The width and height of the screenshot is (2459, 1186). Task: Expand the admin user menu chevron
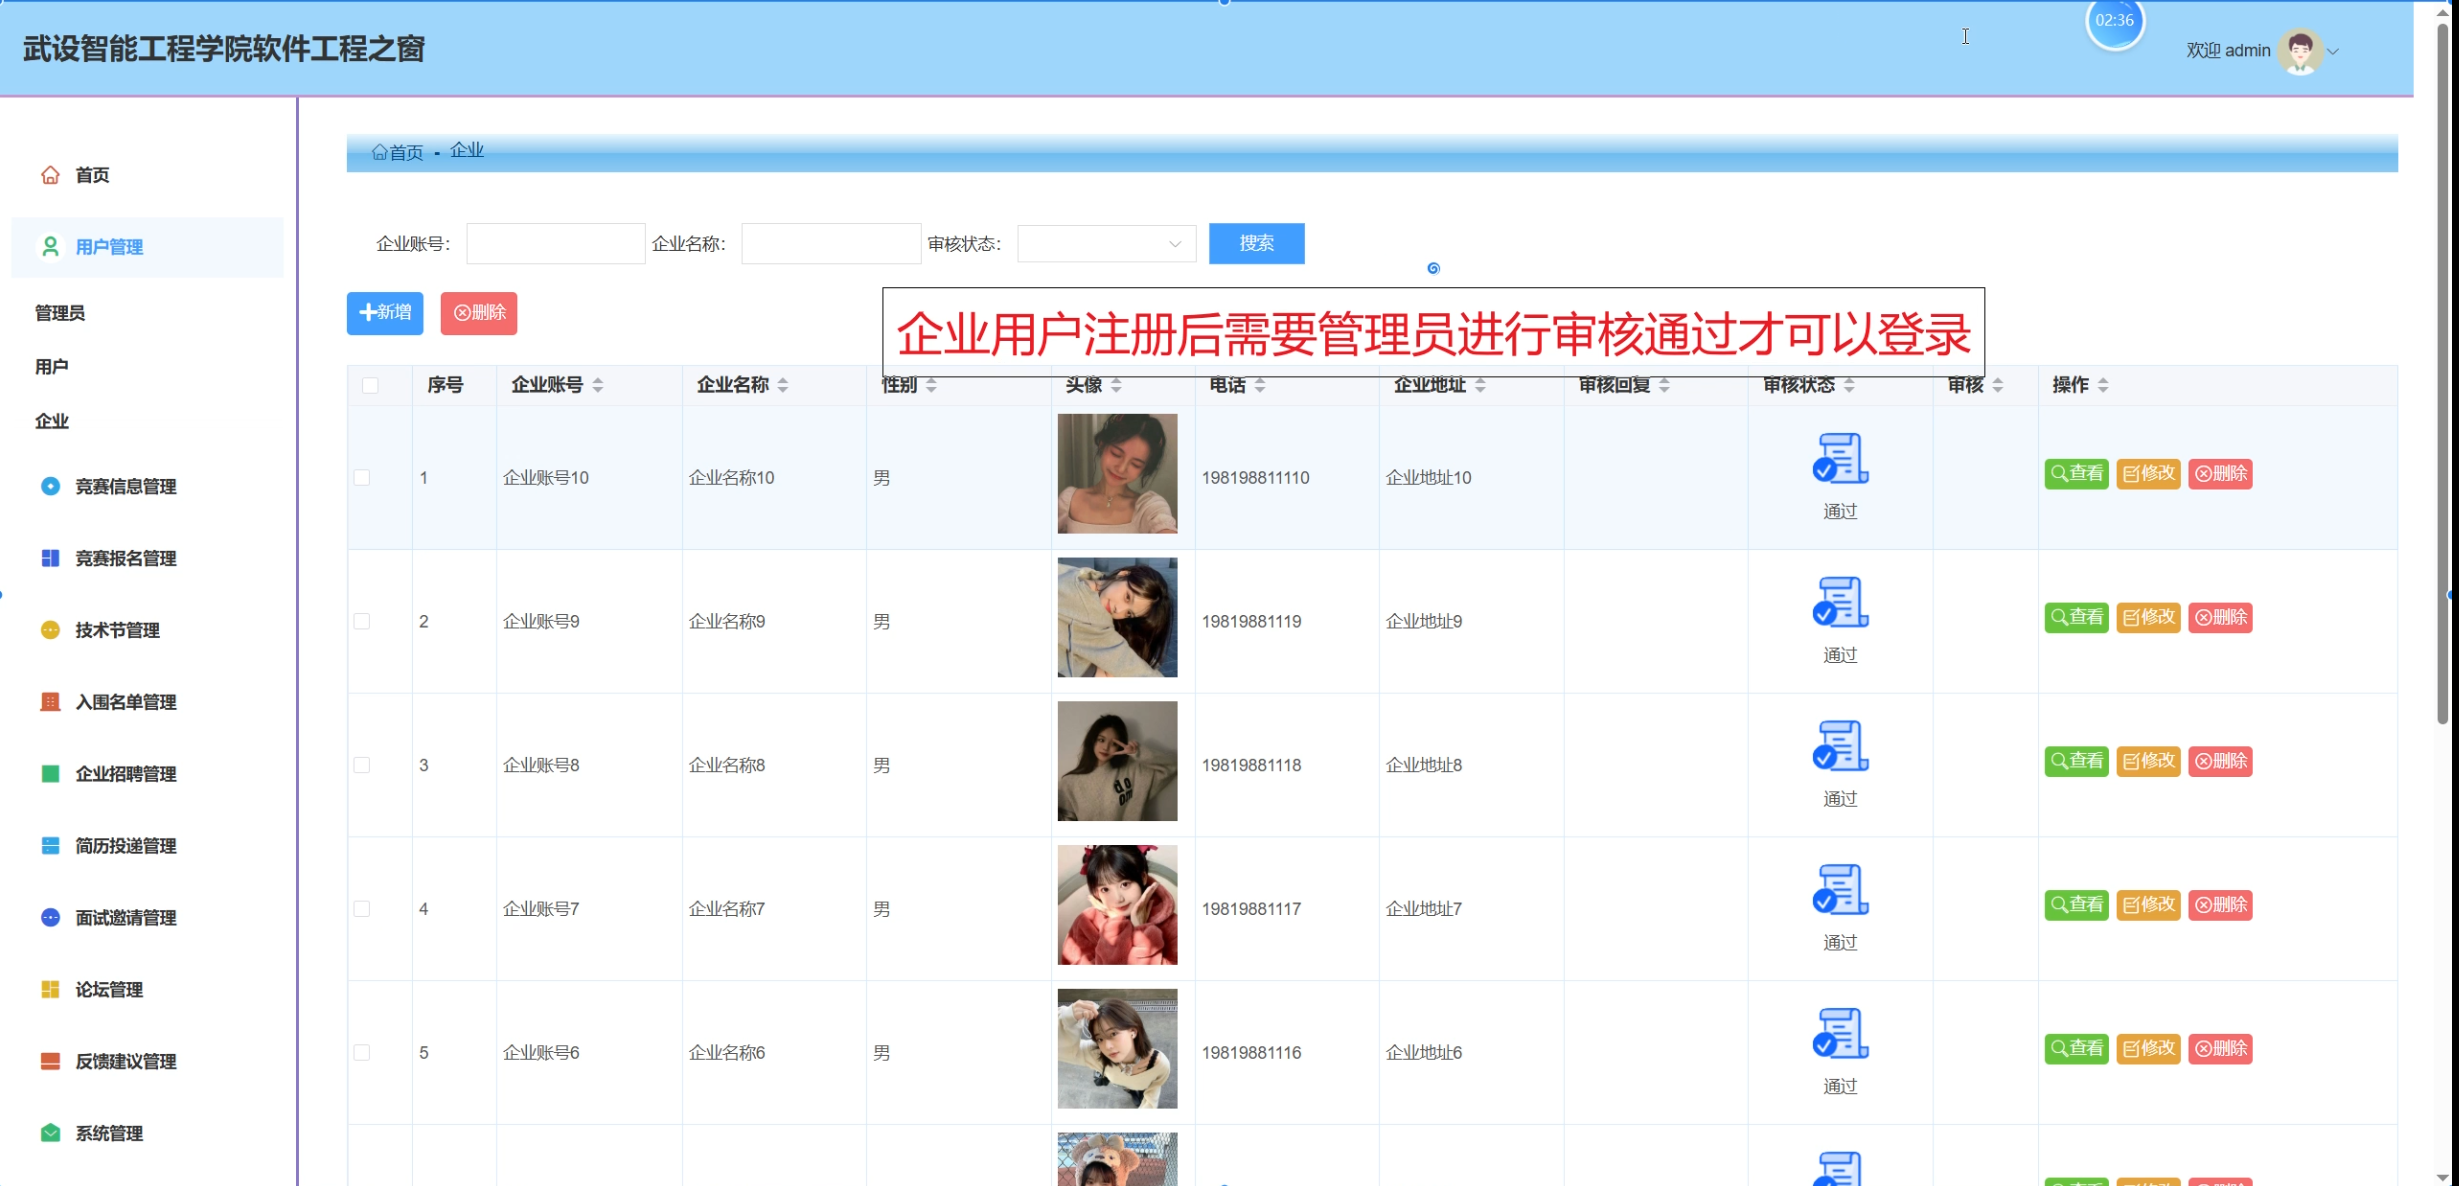(2333, 52)
